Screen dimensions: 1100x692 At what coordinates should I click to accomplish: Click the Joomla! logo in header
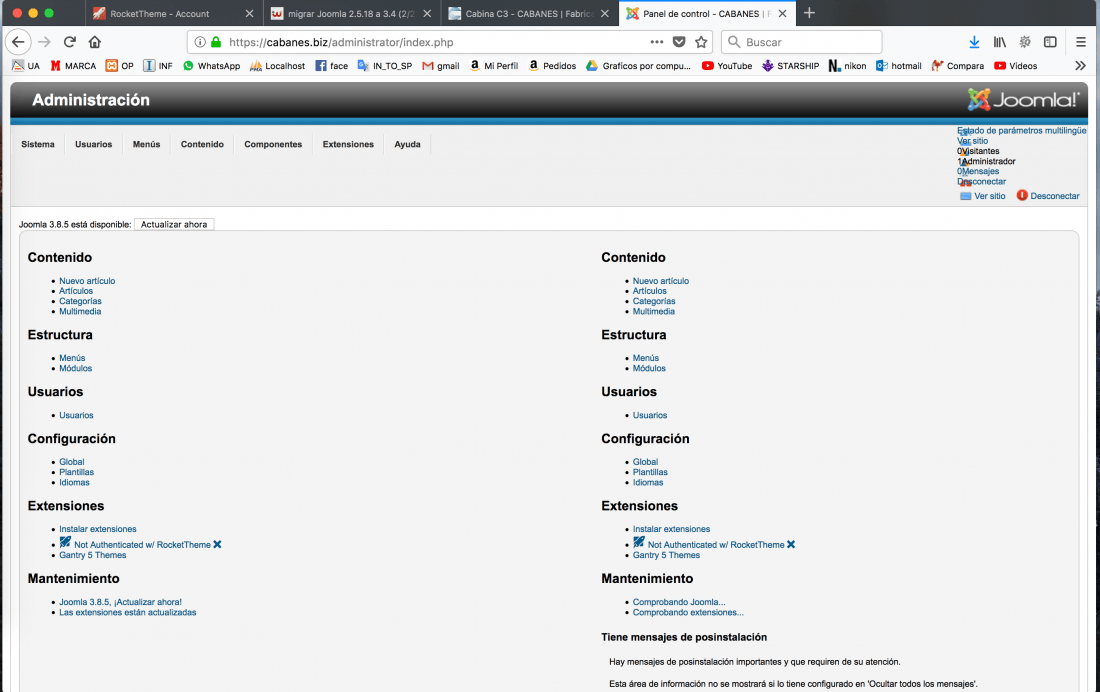click(1023, 100)
